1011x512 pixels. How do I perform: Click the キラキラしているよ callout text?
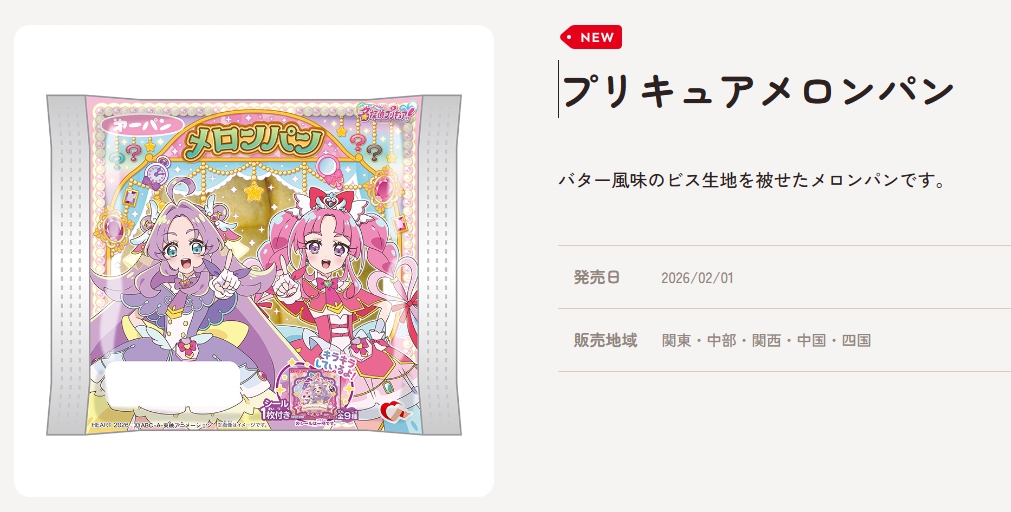click(x=337, y=365)
